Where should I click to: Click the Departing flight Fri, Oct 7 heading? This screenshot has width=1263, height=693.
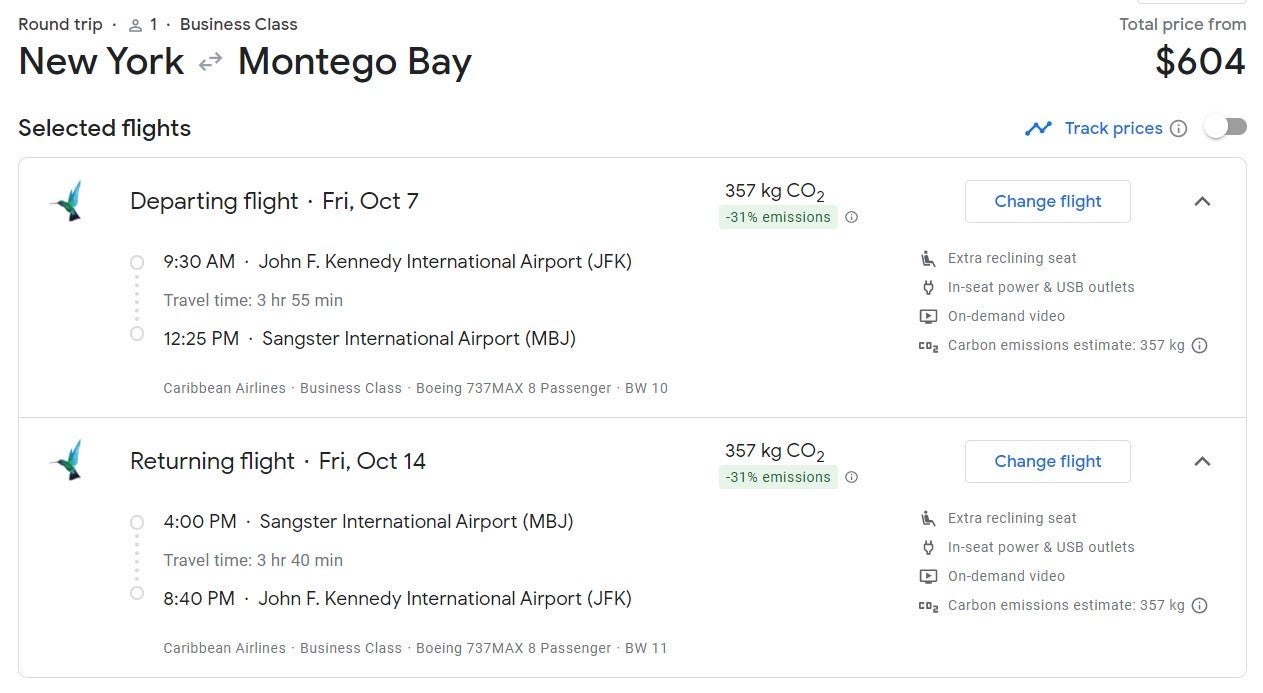coord(274,201)
